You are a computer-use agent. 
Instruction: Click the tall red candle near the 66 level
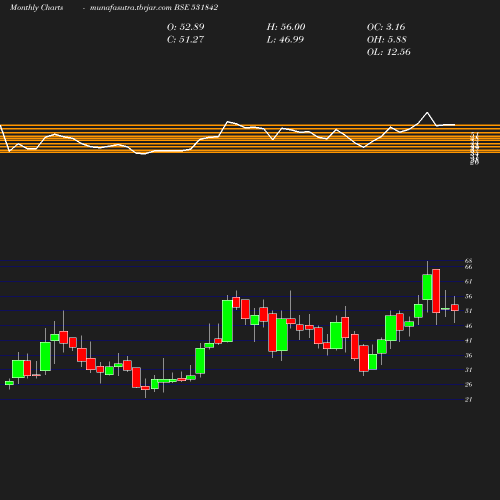pos(436,291)
